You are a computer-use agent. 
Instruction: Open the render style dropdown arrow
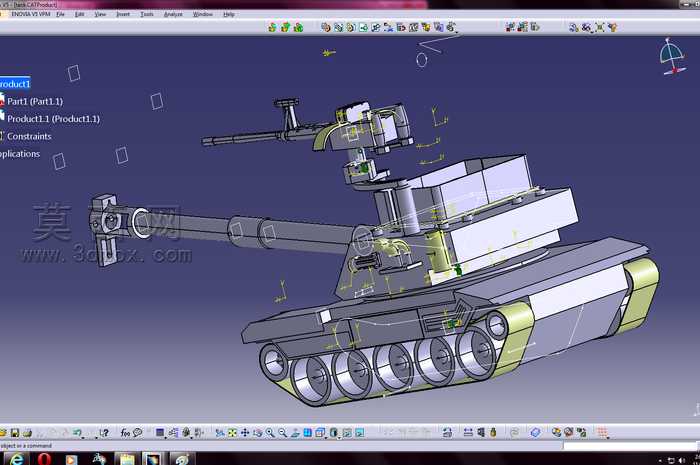[x=339, y=436]
